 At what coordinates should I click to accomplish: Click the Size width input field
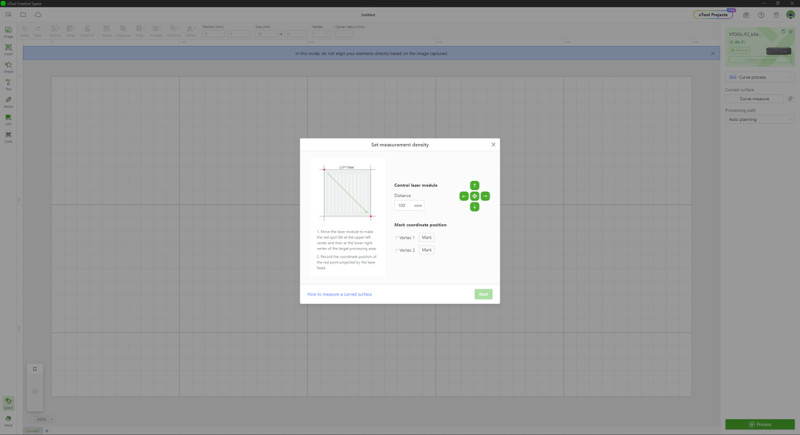[266, 34]
